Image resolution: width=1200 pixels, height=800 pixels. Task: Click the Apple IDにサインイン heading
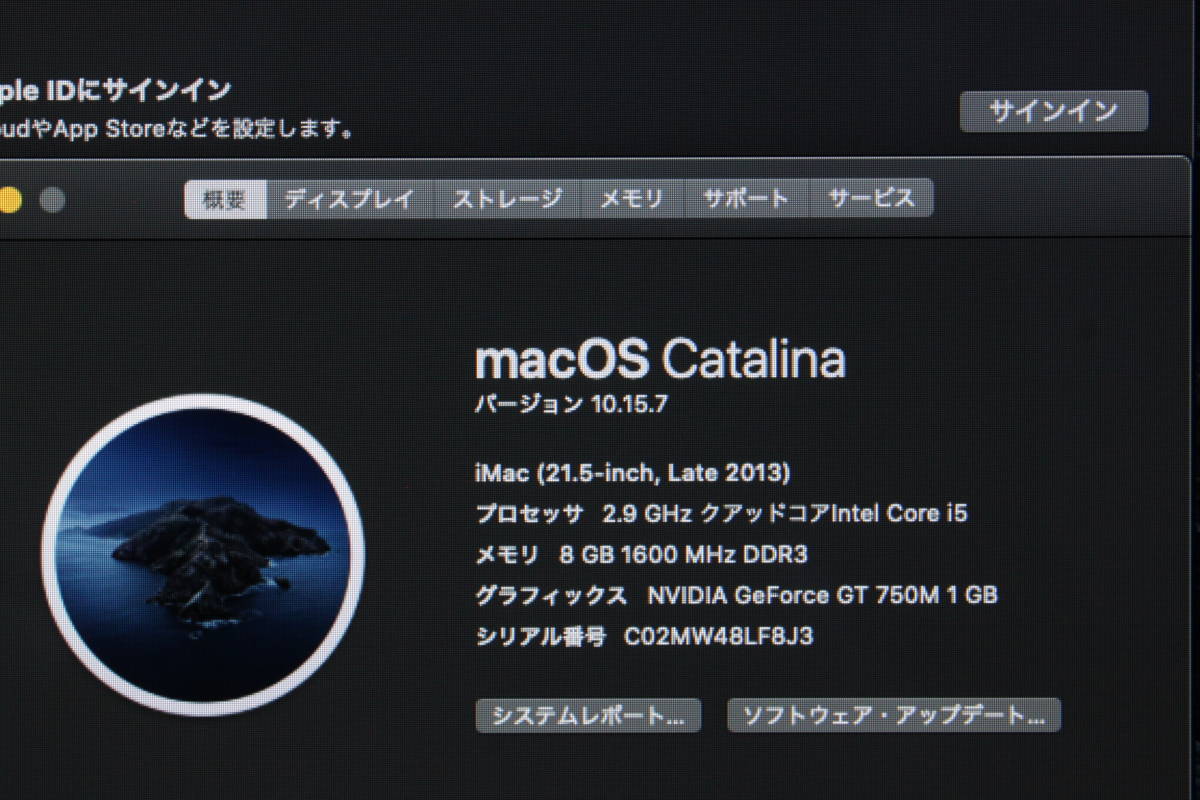tap(116, 91)
